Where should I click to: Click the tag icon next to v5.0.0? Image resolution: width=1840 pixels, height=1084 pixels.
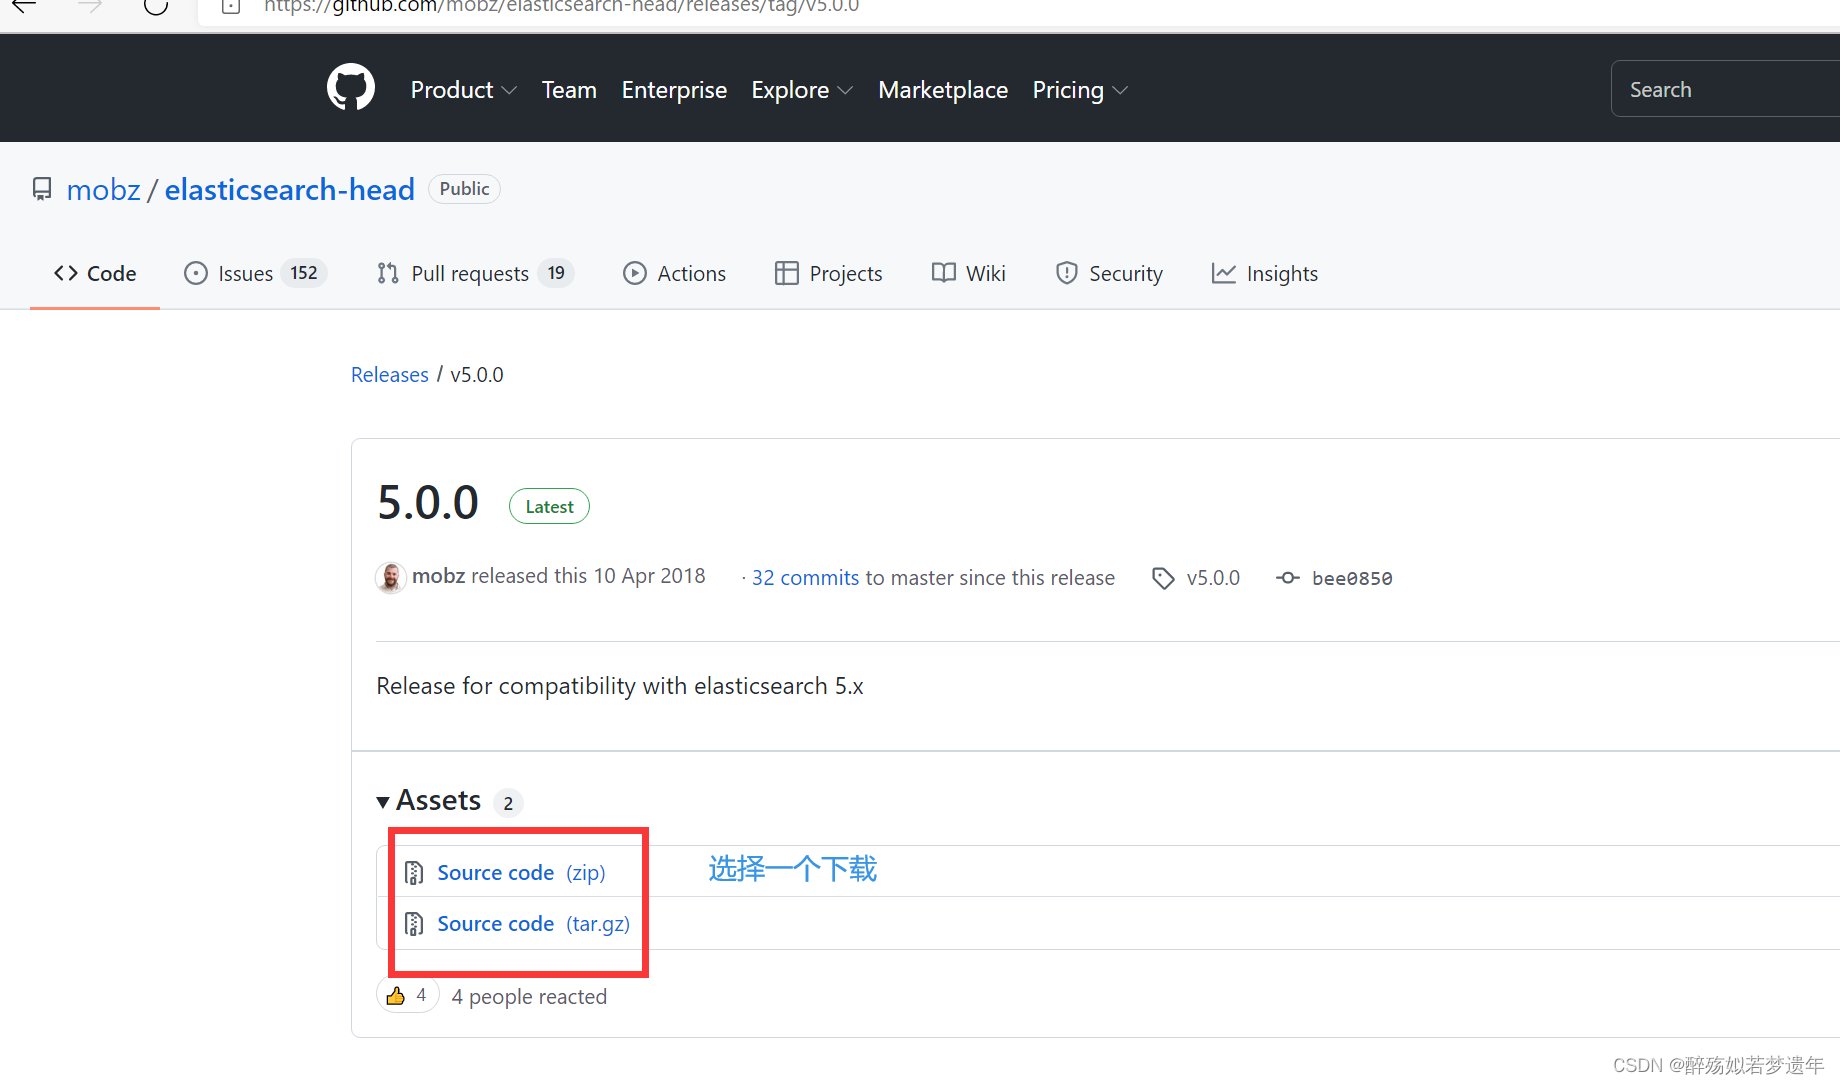click(1163, 578)
